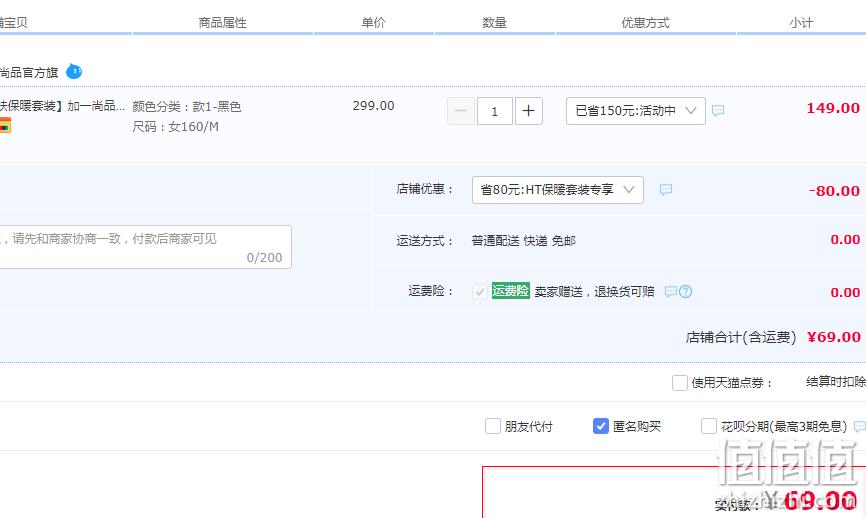Viewport: 866px width, 518px height.
Task: Click comment icon beside store coupon dropdown
Action: point(666,190)
